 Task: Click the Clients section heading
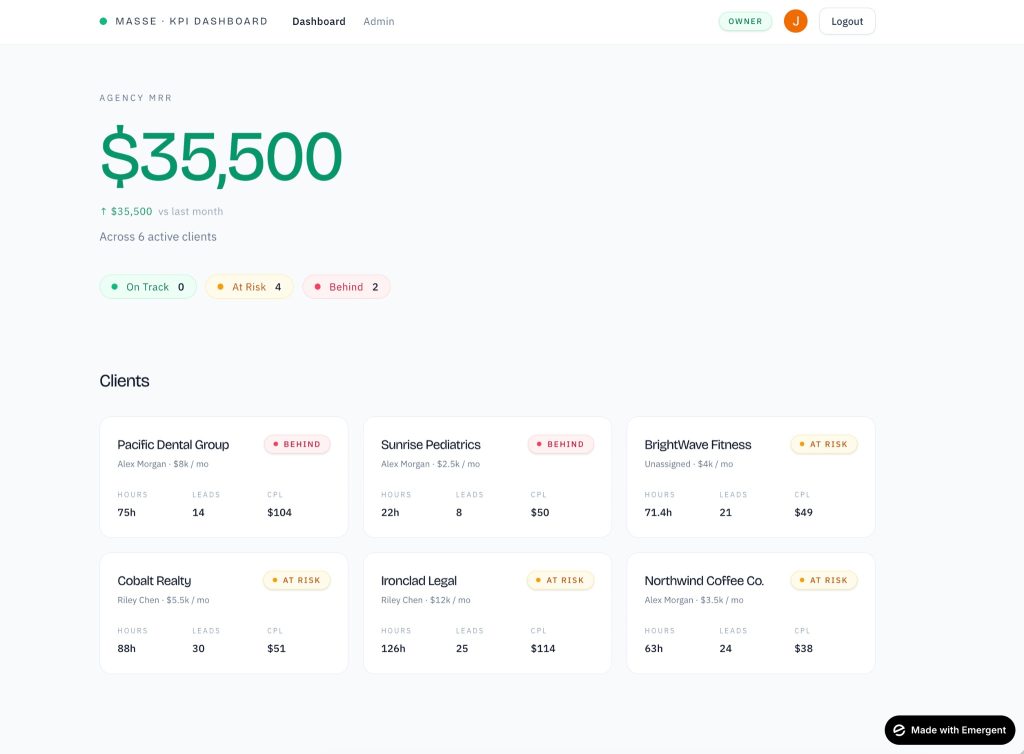point(124,381)
